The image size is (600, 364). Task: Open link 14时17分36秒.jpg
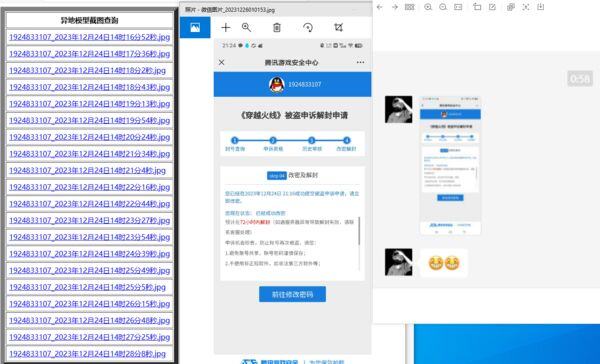[90, 54]
